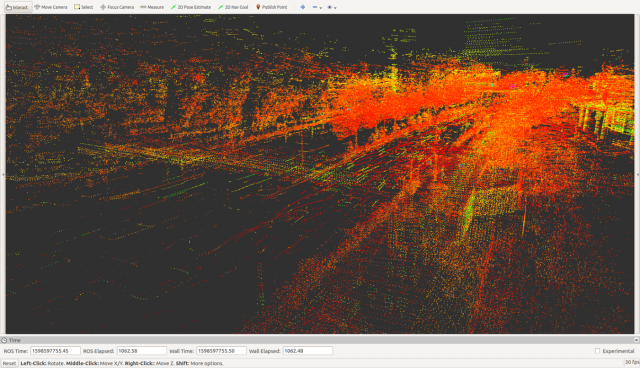This screenshot has width=640, height=368.
Task: Open the toolbar options eye dropdown
Action: (332, 7)
